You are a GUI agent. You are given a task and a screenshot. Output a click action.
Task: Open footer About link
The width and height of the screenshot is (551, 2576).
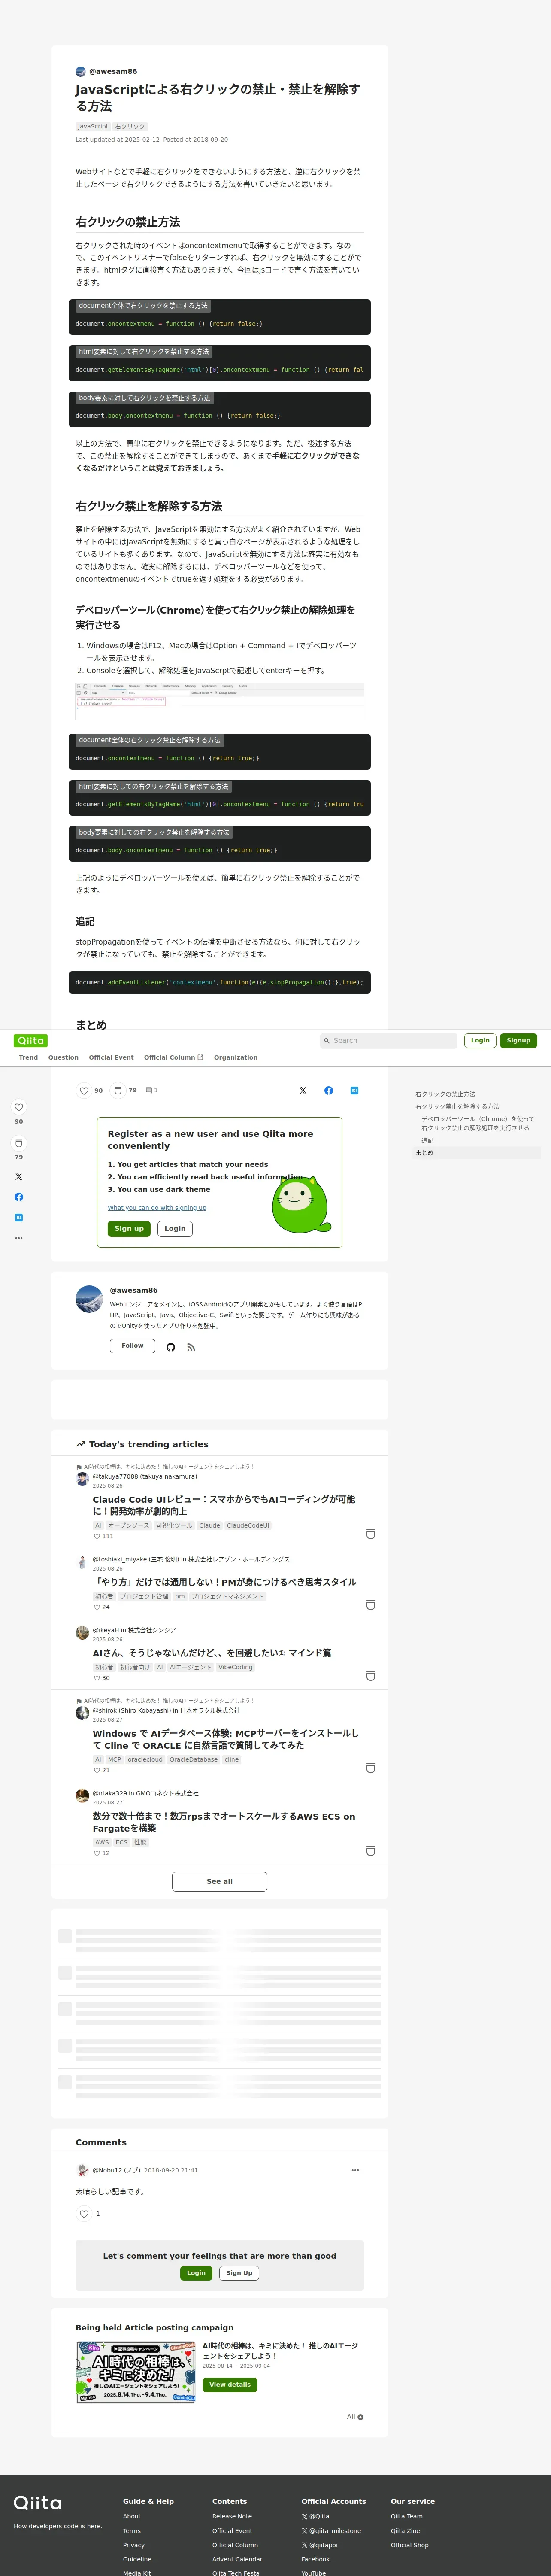pyautogui.click(x=132, y=2516)
